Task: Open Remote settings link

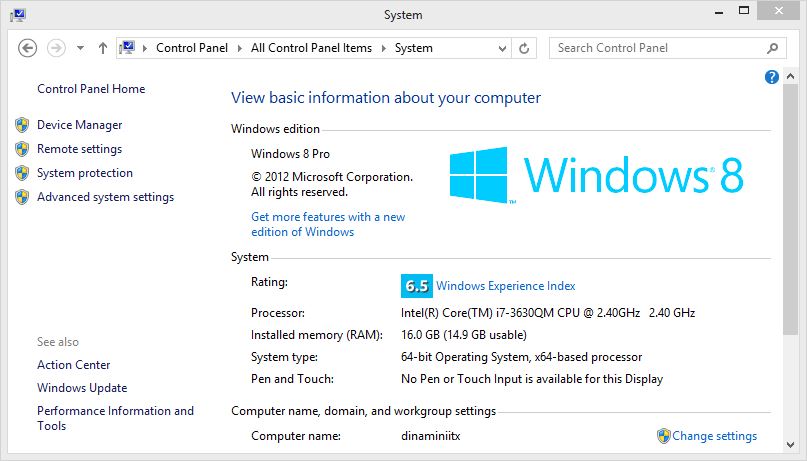Action: tap(79, 149)
